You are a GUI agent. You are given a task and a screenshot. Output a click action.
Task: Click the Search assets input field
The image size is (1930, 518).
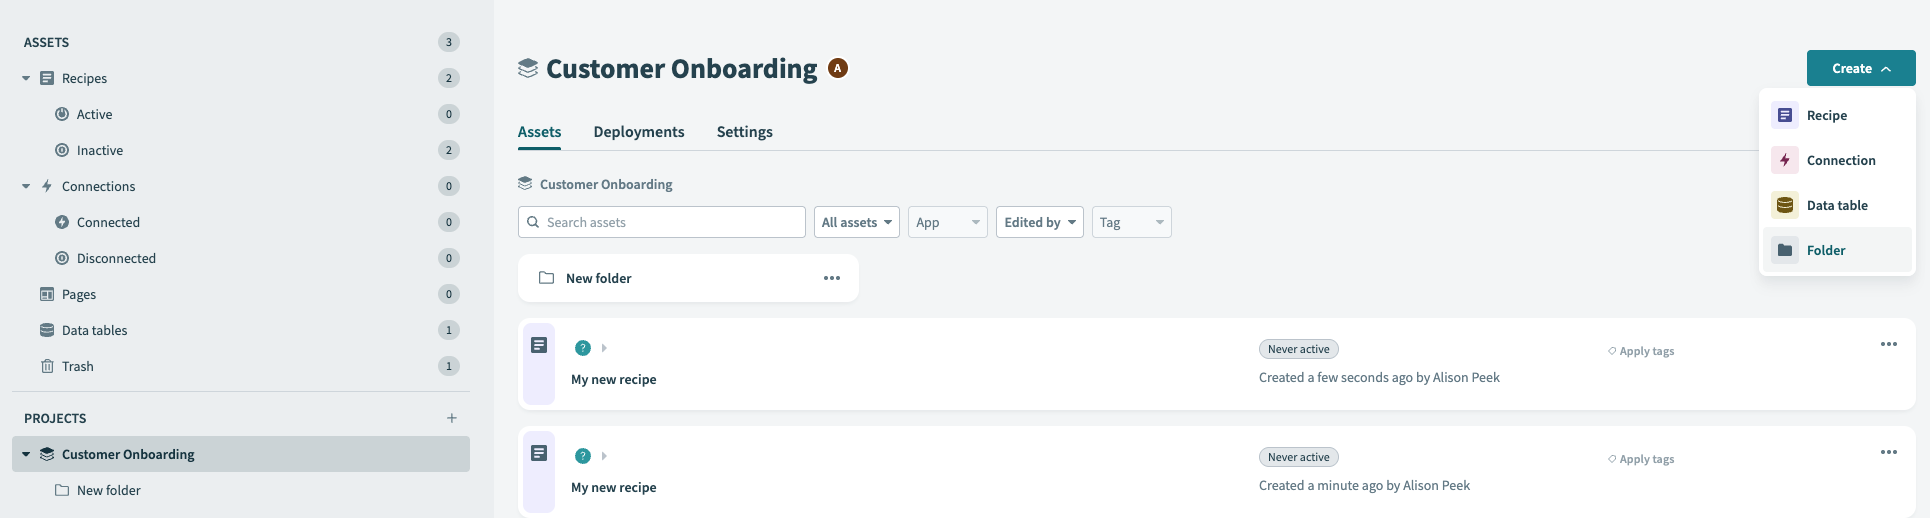tap(670, 222)
